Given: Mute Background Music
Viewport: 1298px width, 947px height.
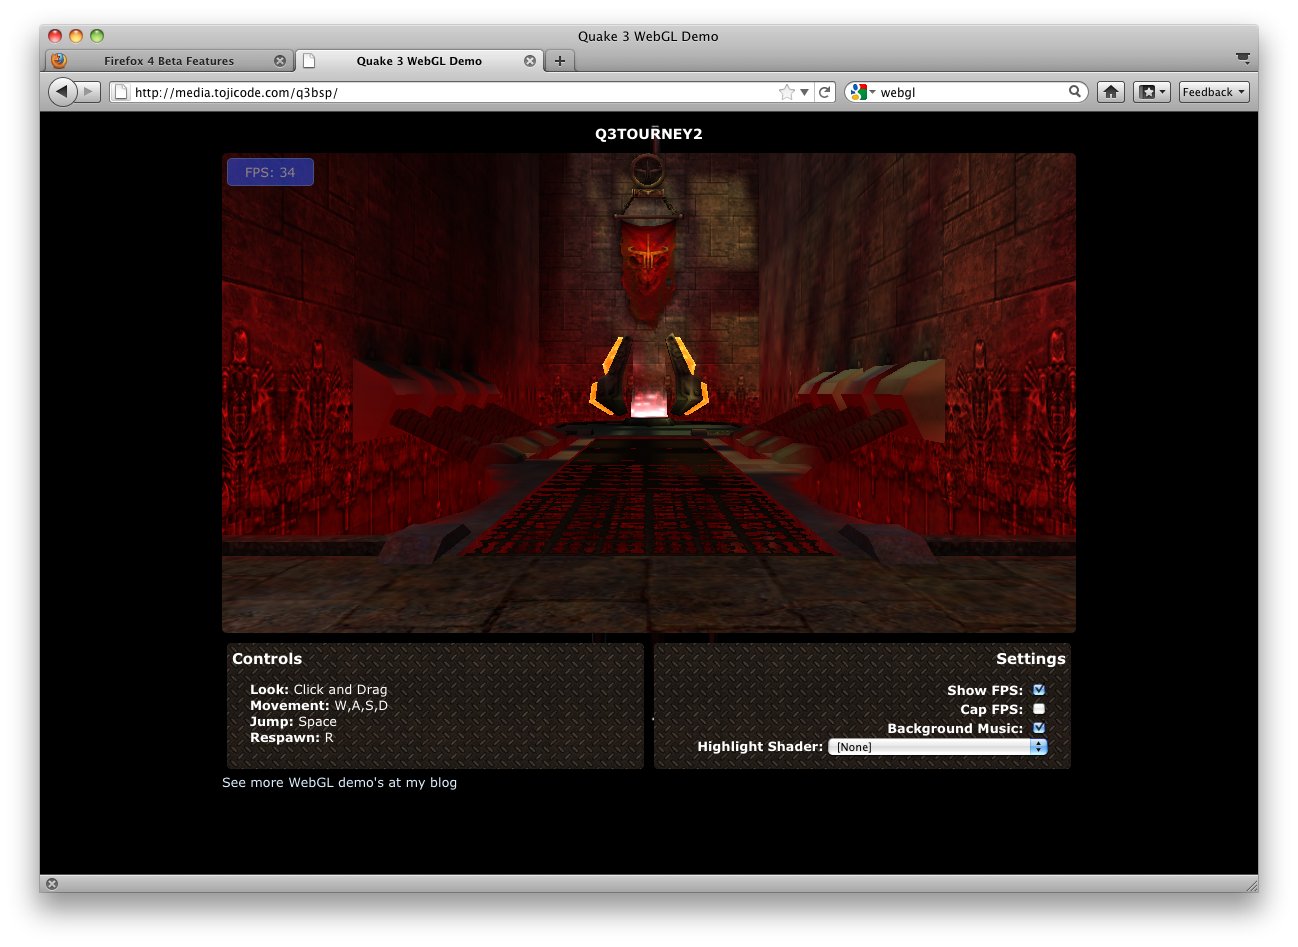Looking at the screenshot, I should pyautogui.click(x=1038, y=728).
